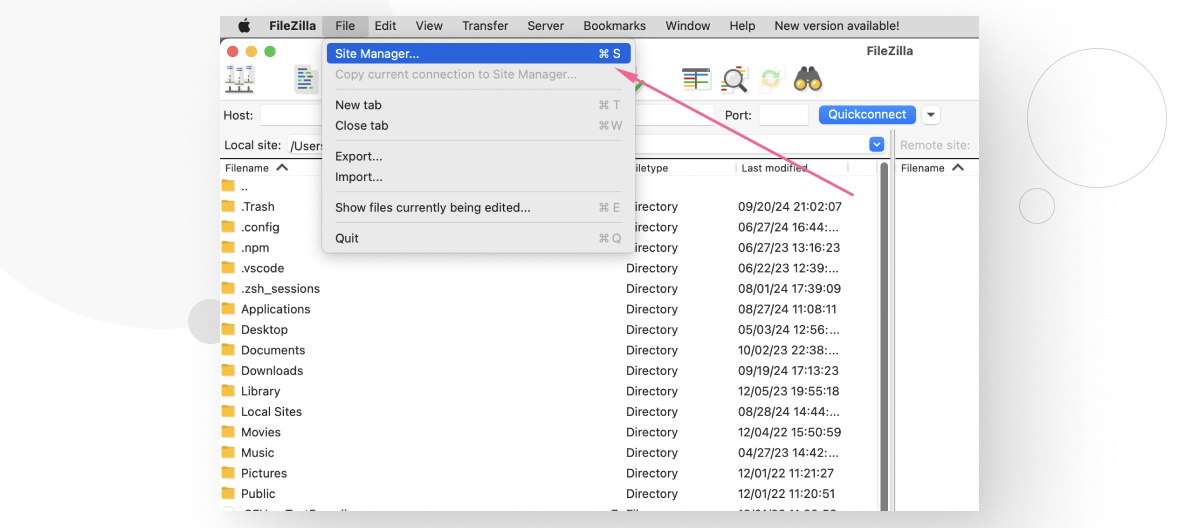Select the Downloads folder row
Screen dimensions: 1200x528
click(x=272, y=371)
